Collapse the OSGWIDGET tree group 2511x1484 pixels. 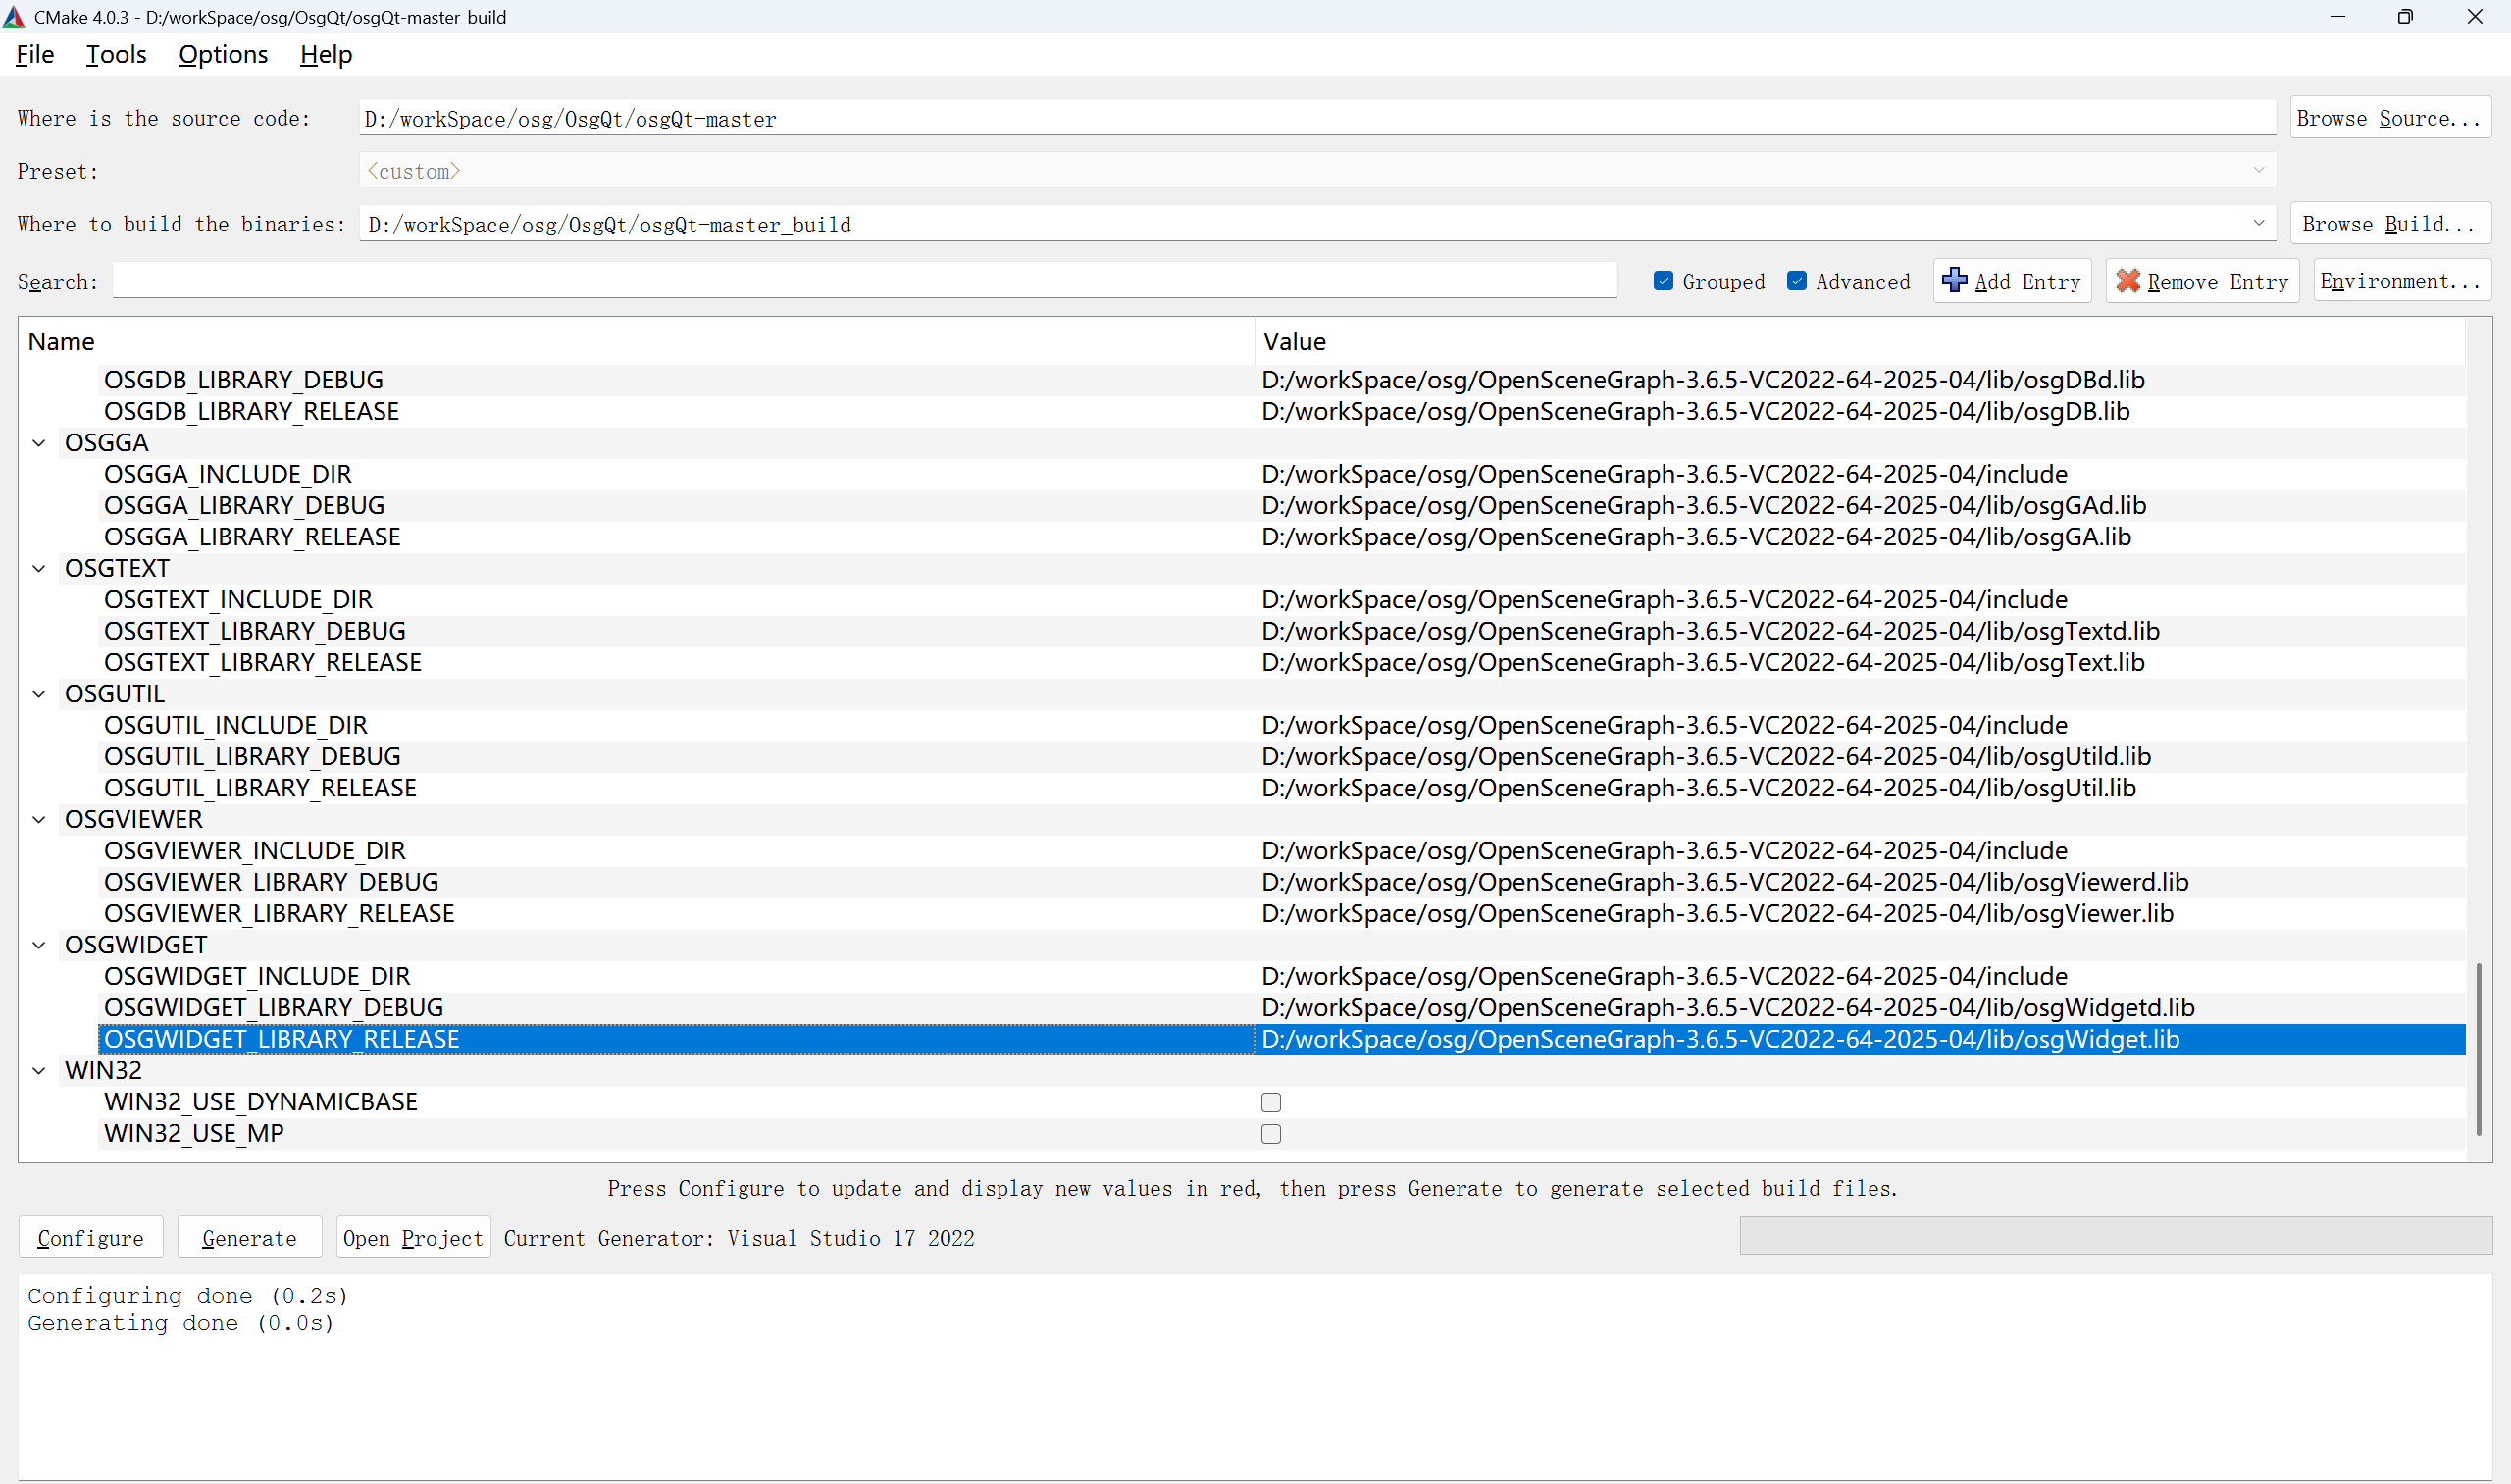pyautogui.click(x=39, y=945)
